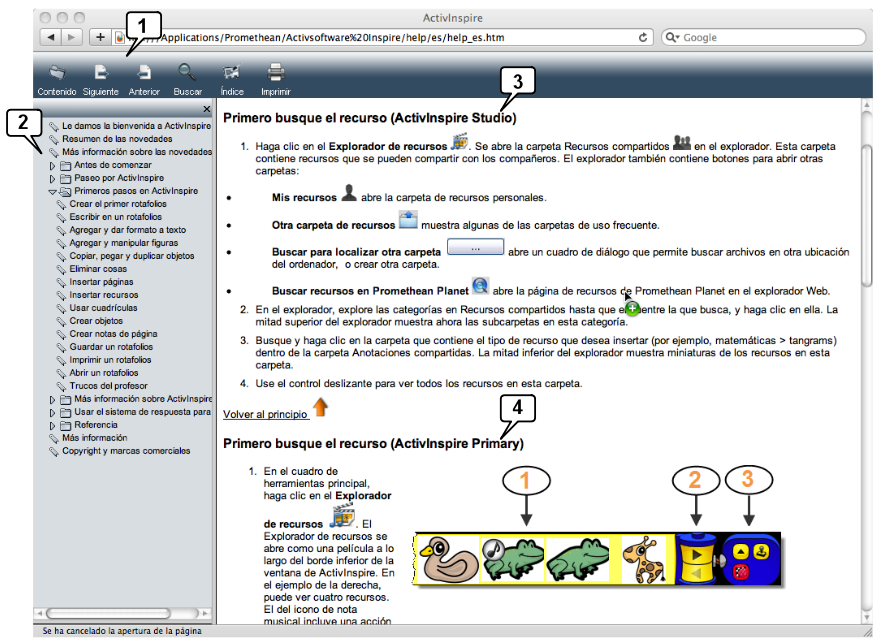
Task: Close the contents sidebar panel
Action: pos(206,109)
